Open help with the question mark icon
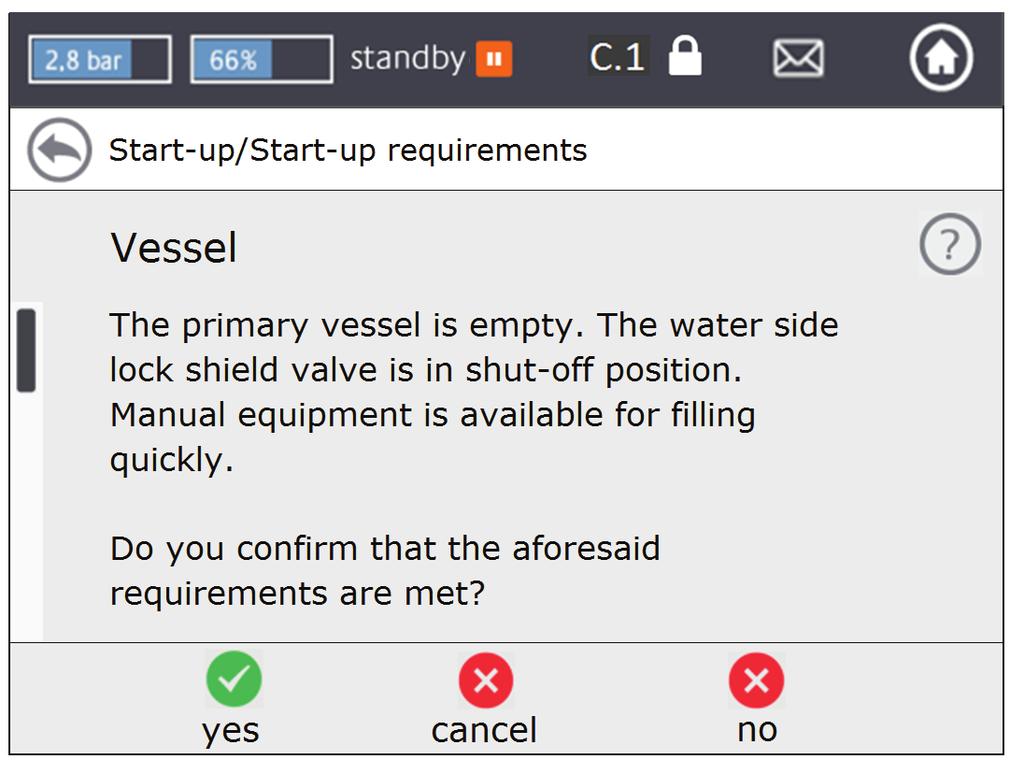The height and width of the screenshot is (774, 1024). pyautogui.click(x=950, y=244)
